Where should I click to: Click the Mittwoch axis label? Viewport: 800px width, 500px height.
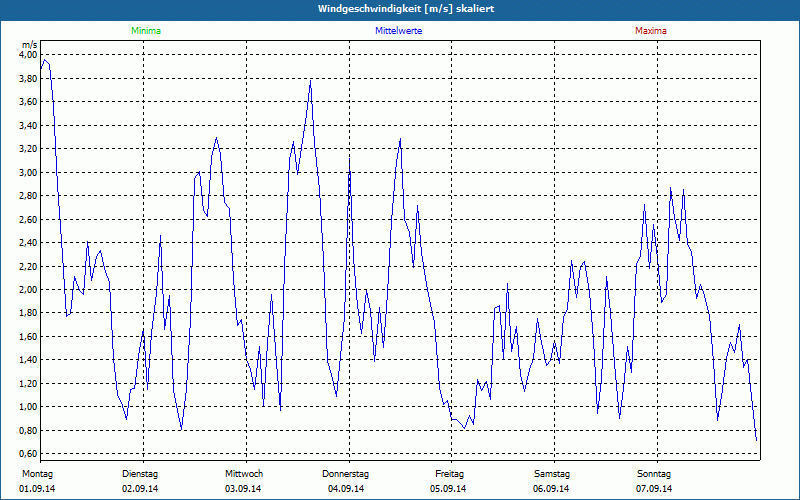click(x=244, y=474)
